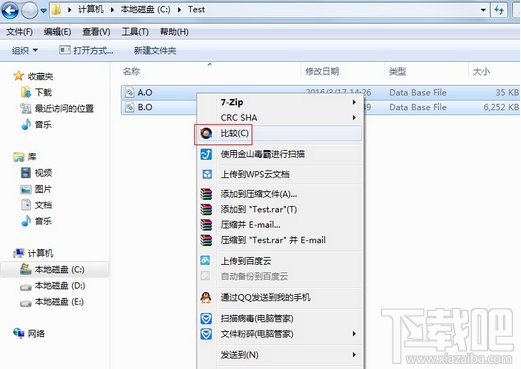Open the recent locations dropdown arrow
This screenshot has height=369, width=521.
tap(44, 11)
